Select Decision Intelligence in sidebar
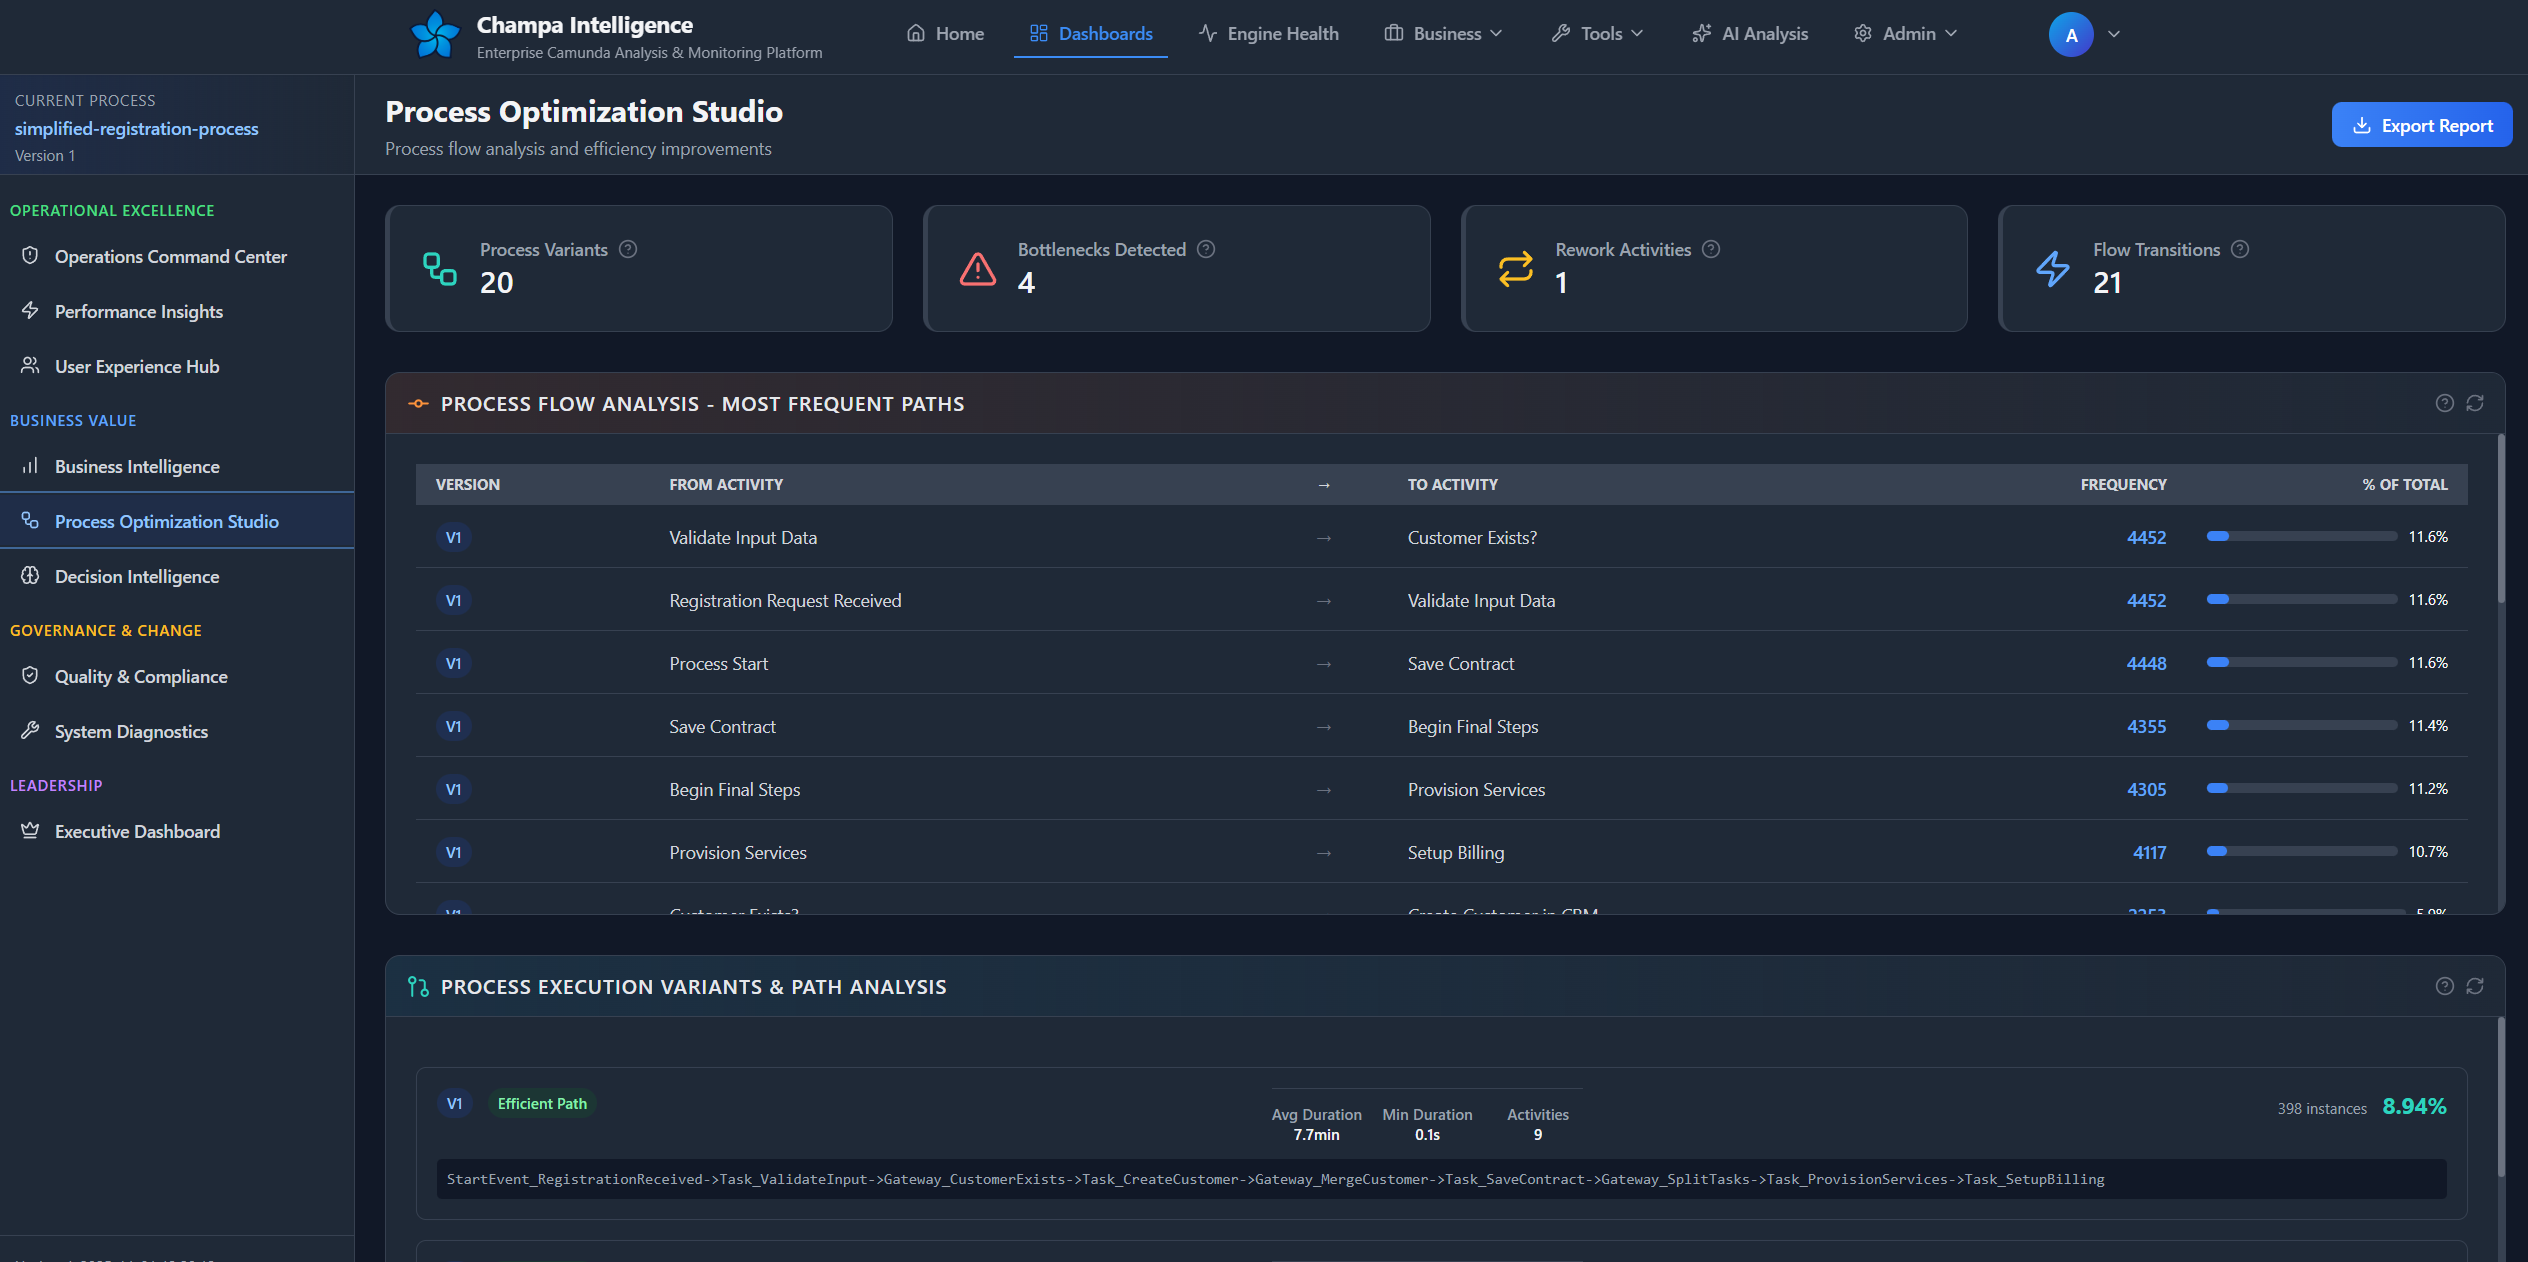 tap(137, 577)
